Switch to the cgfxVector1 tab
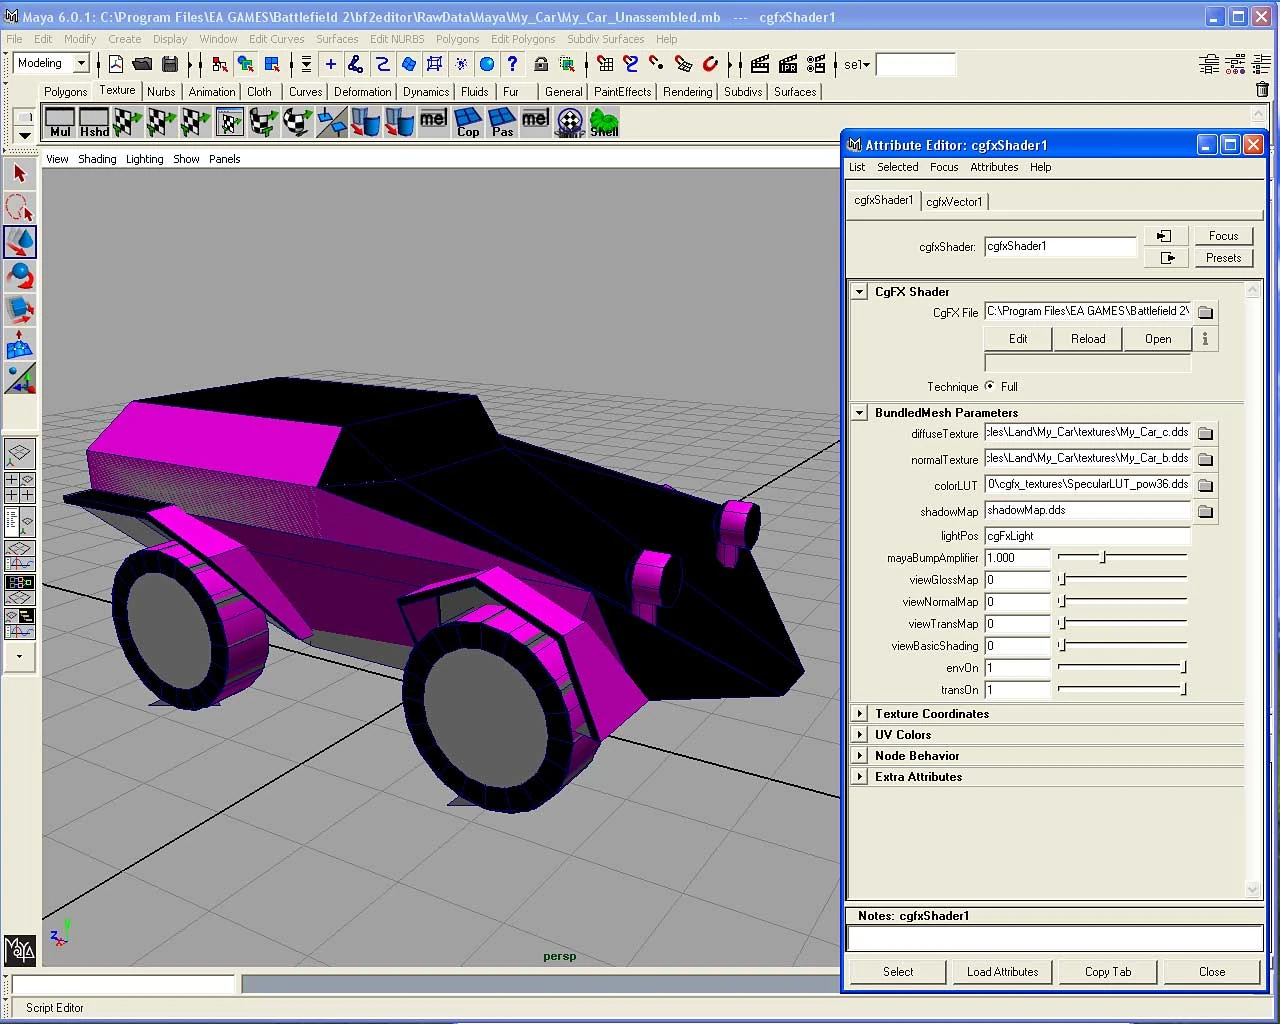Viewport: 1280px width, 1024px height. pyautogui.click(x=954, y=201)
